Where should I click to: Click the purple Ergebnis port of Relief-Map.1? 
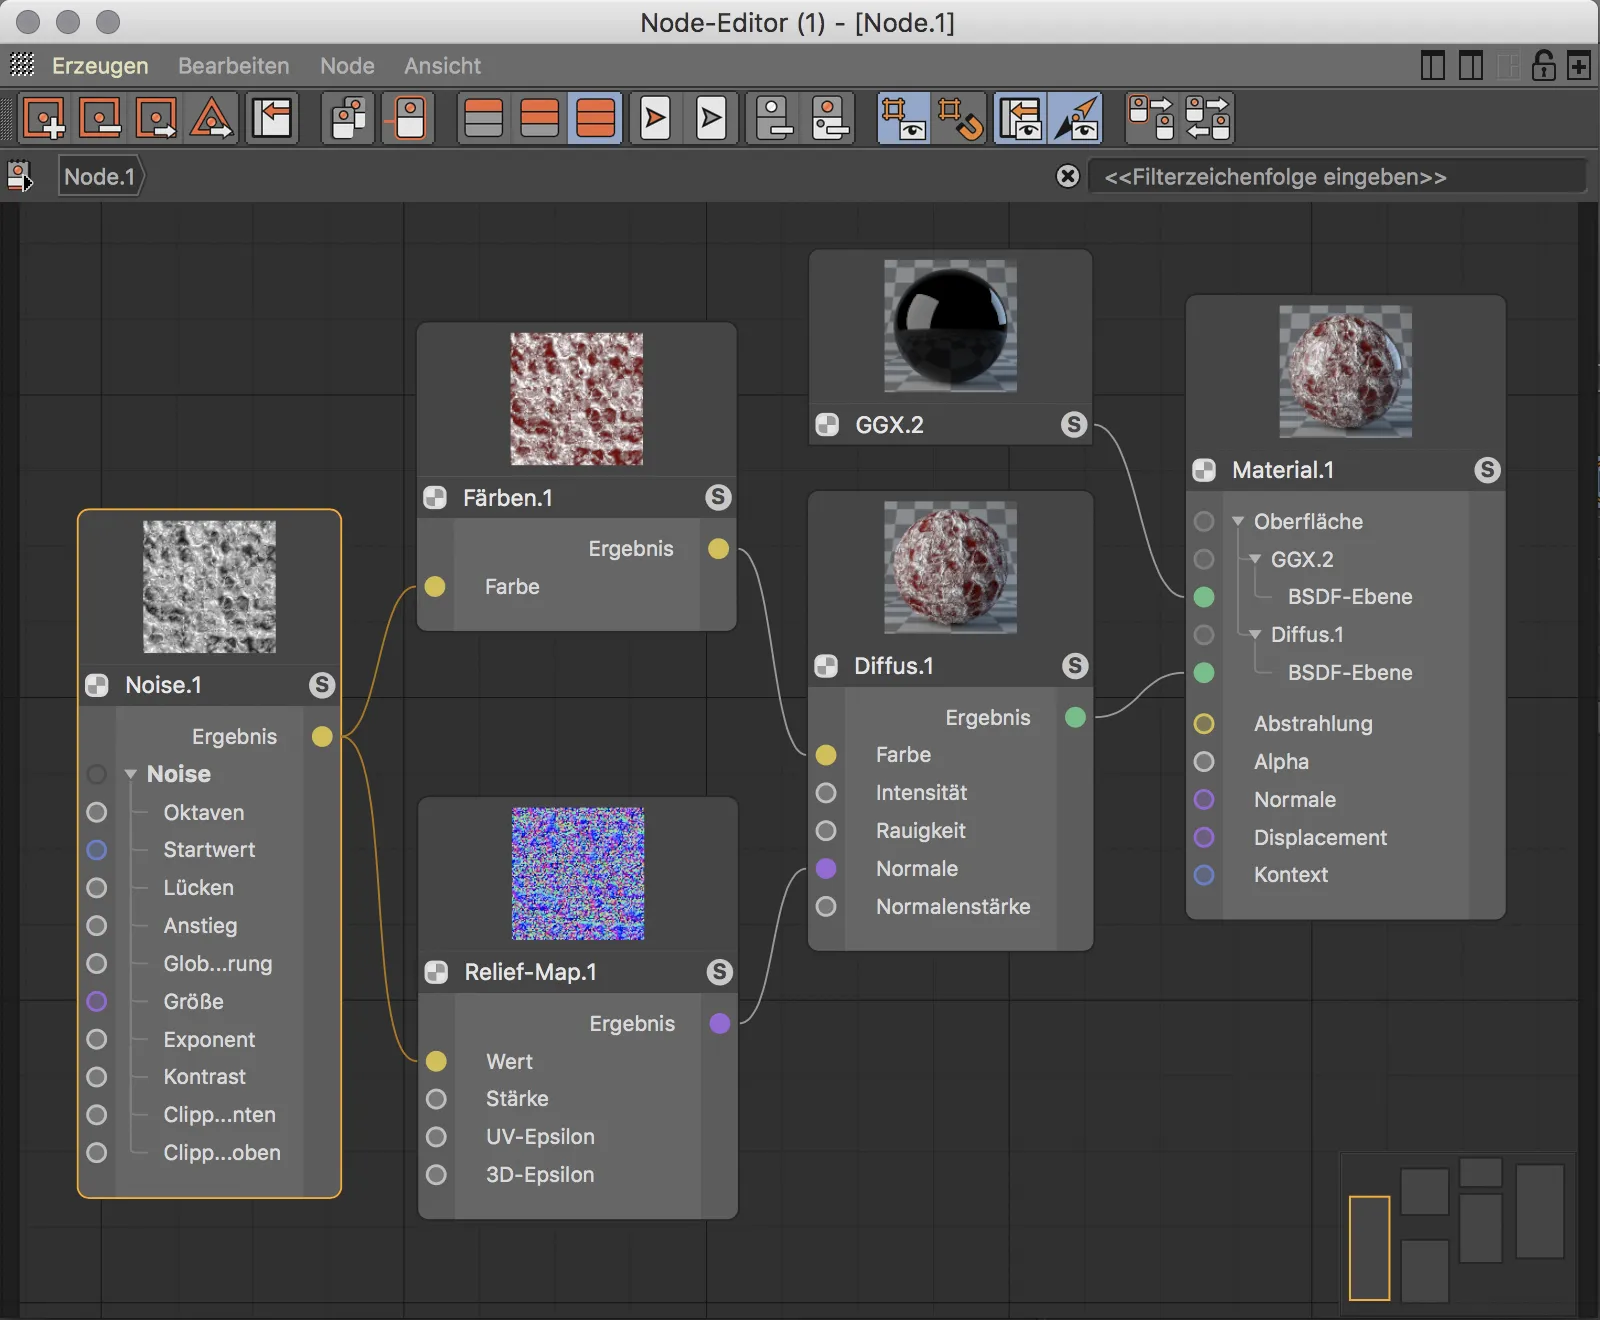click(719, 1023)
